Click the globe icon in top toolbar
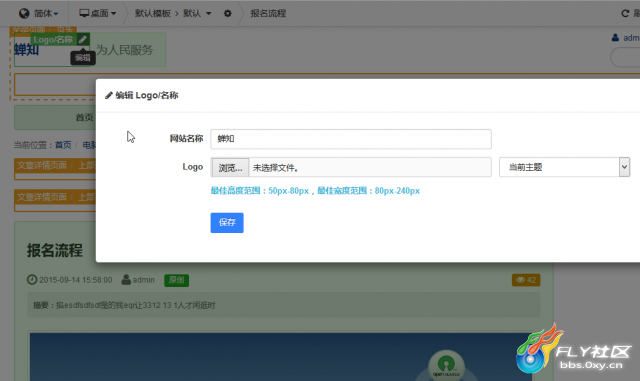640x381 pixels. click(x=24, y=13)
